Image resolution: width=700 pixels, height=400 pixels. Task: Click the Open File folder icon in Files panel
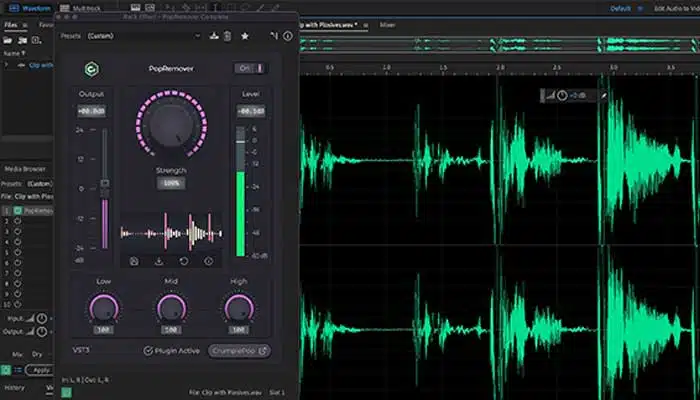[8, 41]
